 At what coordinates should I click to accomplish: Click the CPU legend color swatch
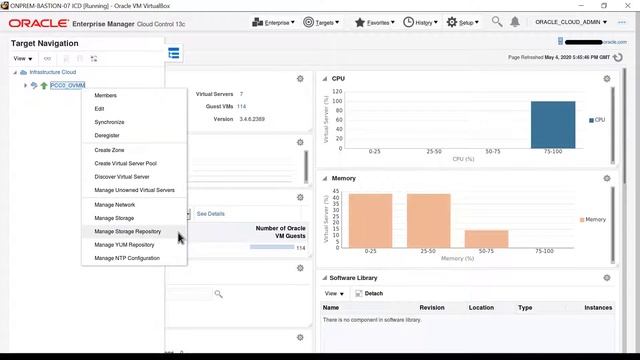(x=591, y=120)
